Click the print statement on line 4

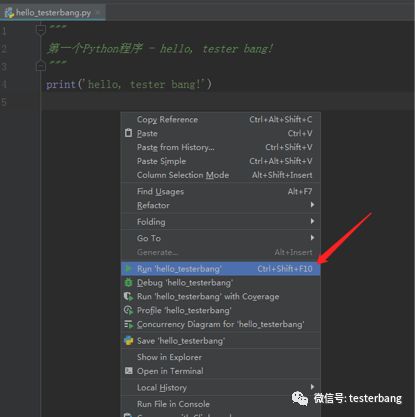coord(129,84)
